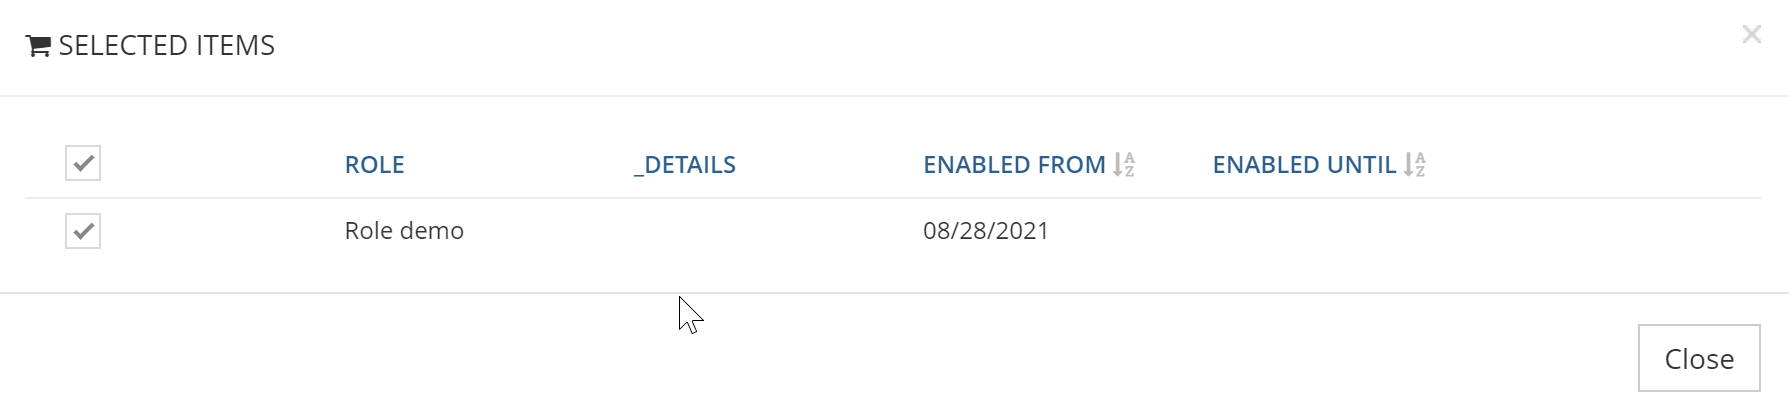This screenshot has width=1789, height=408.
Task: Select the Role demo cell
Action: [x=404, y=231]
